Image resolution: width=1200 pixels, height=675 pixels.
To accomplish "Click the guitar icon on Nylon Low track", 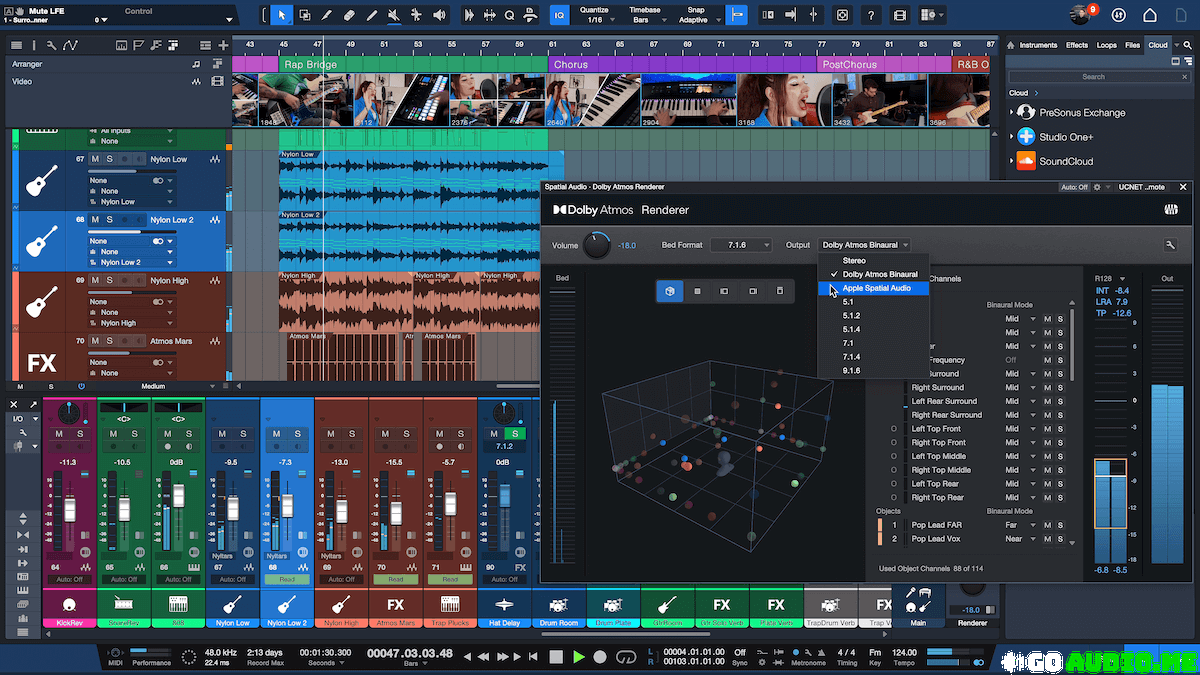I will 42,180.
